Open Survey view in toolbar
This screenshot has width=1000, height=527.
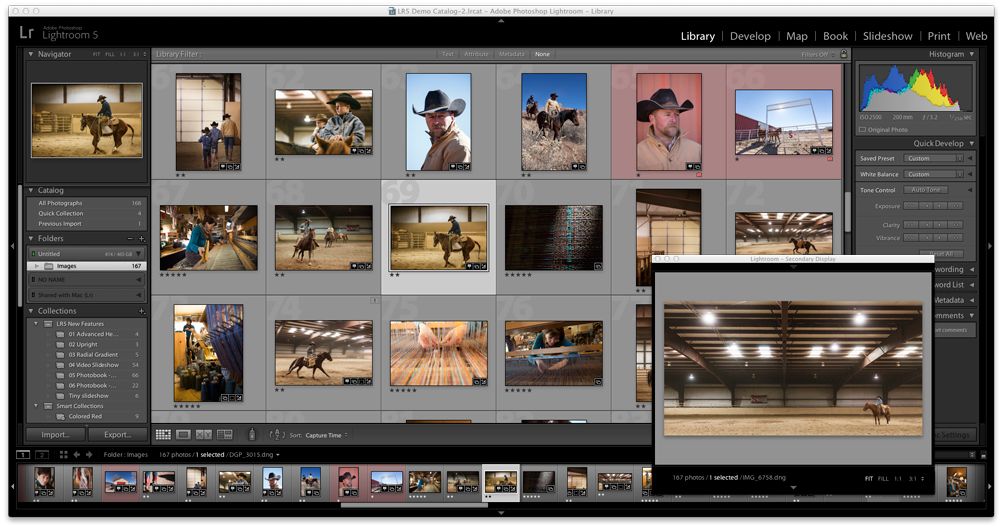point(224,435)
